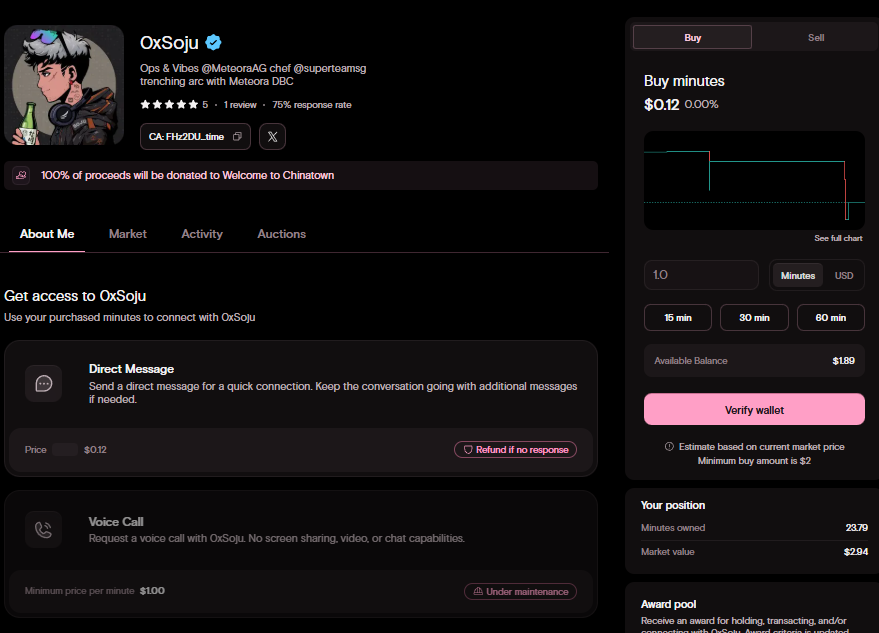Viewport: 879px width, 633px height.
Task: Click the donation hand icon in banner
Action: [21, 175]
